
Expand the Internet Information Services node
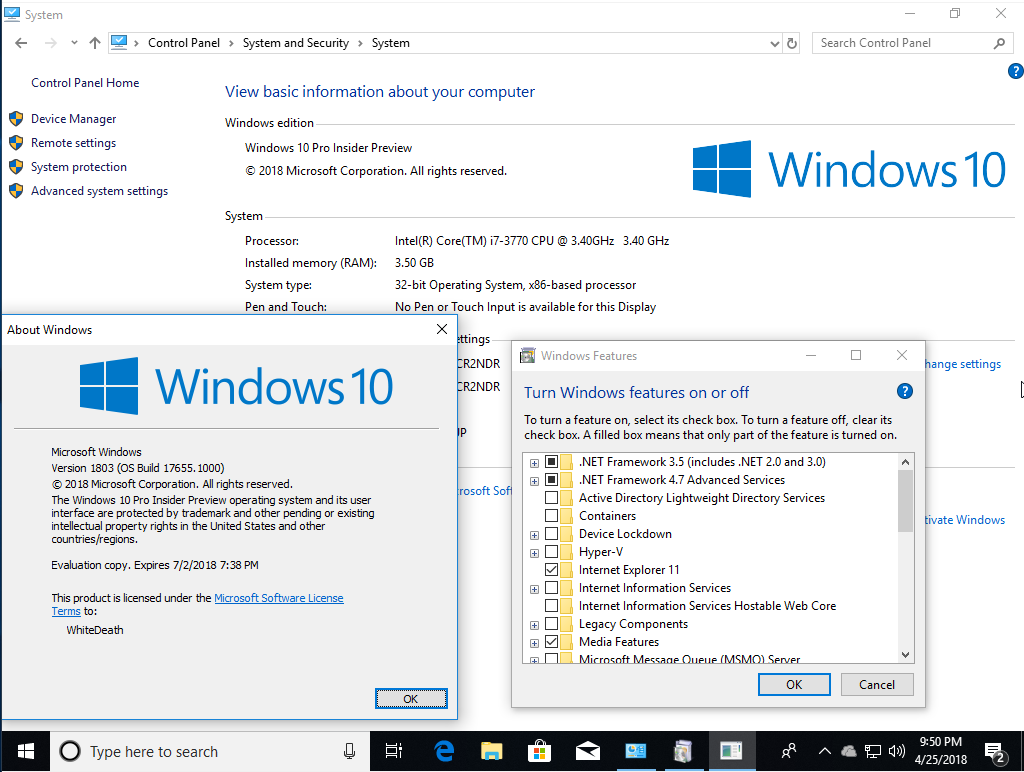[x=534, y=589]
